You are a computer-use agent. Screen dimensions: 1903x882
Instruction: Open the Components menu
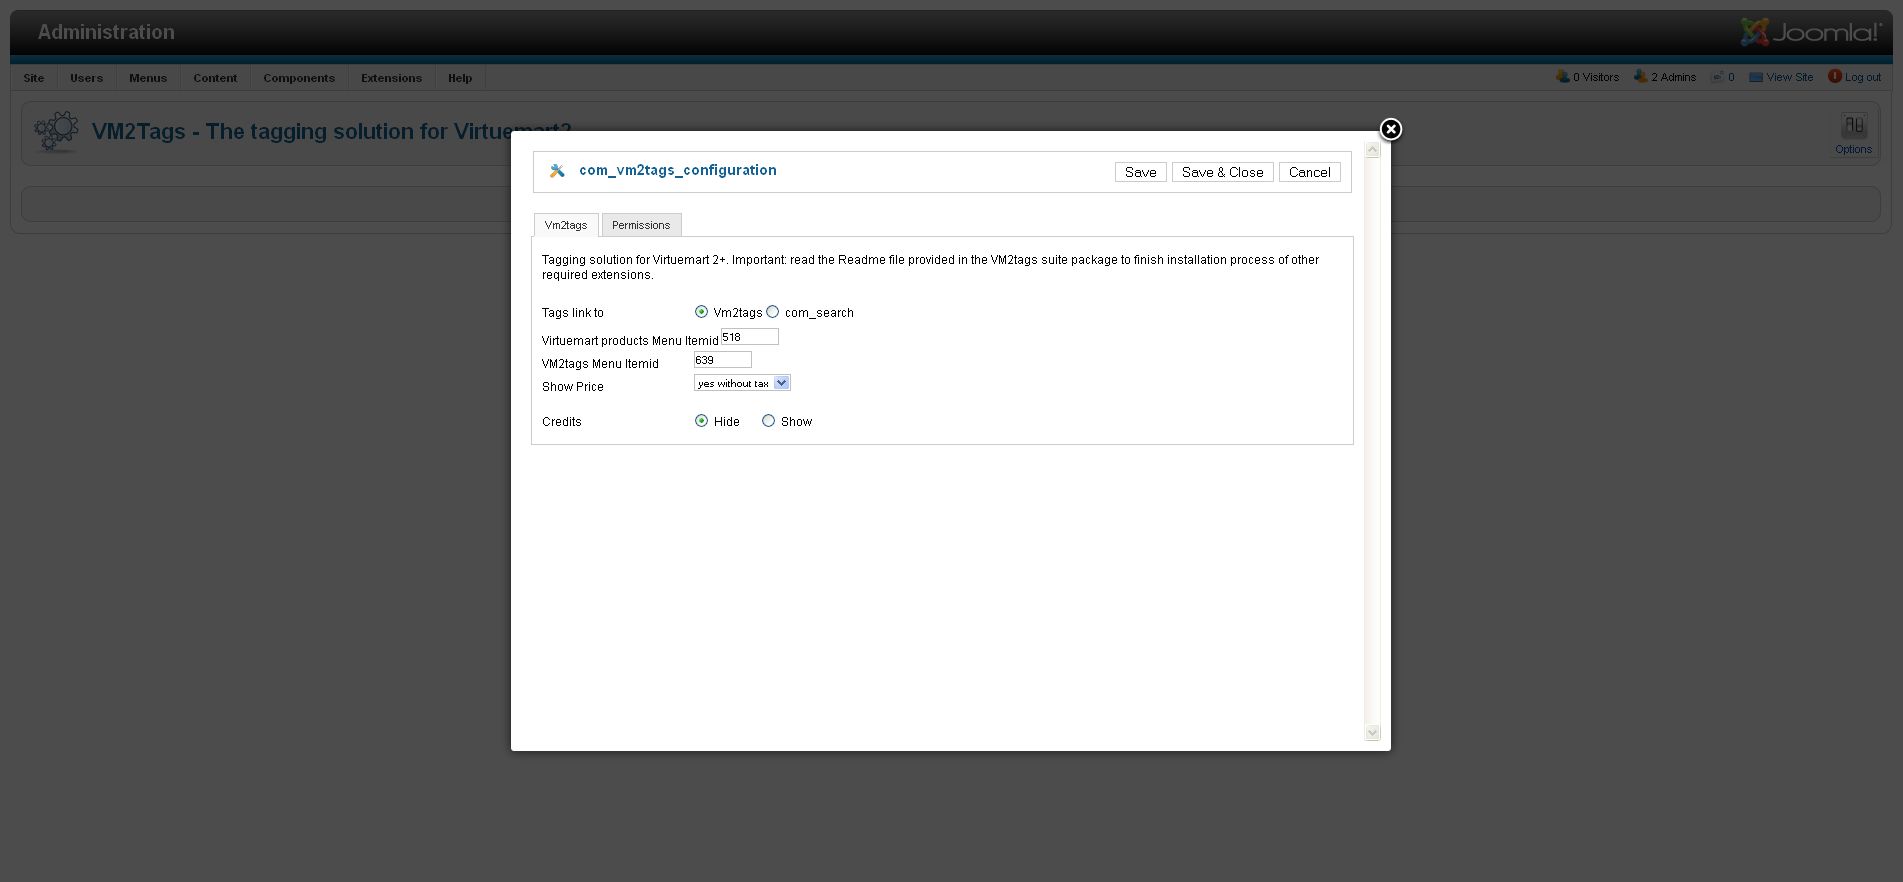(x=299, y=78)
